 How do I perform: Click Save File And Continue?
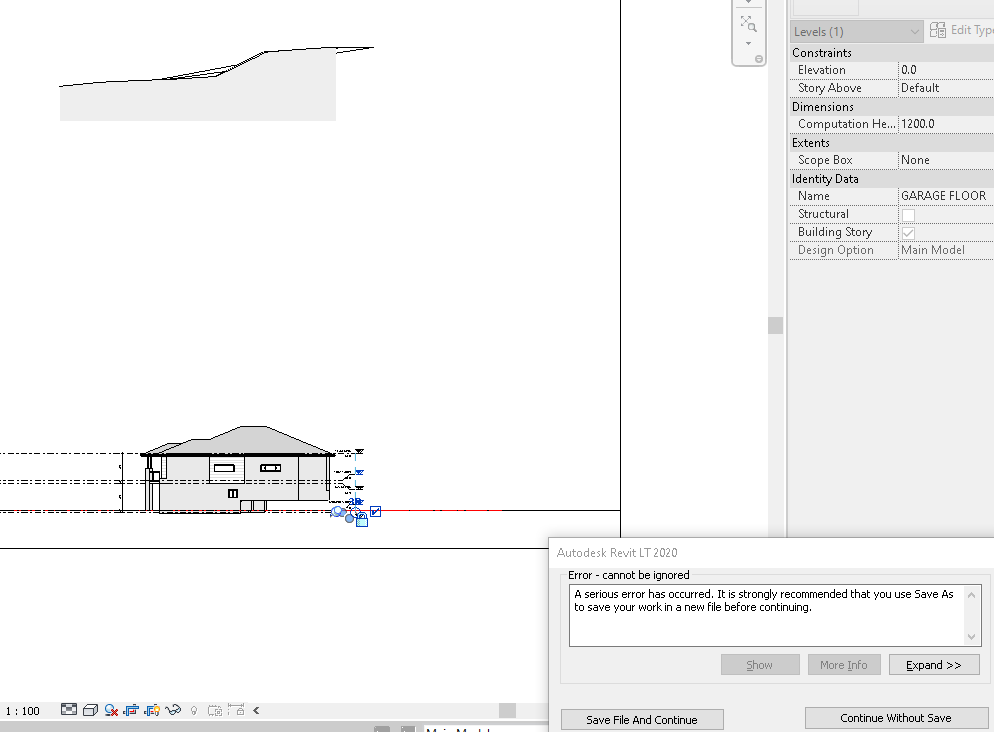(x=641, y=719)
